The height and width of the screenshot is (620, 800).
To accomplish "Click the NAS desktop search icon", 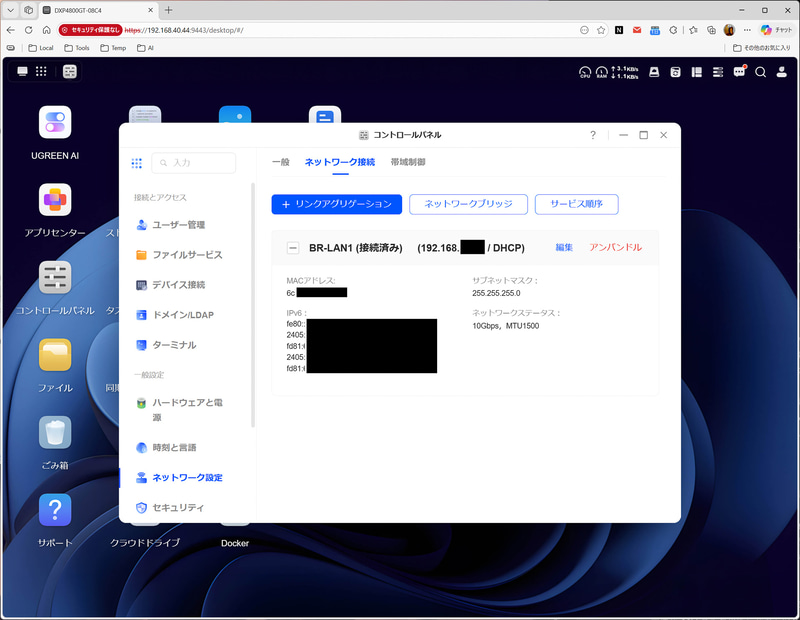I will point(761,72).
